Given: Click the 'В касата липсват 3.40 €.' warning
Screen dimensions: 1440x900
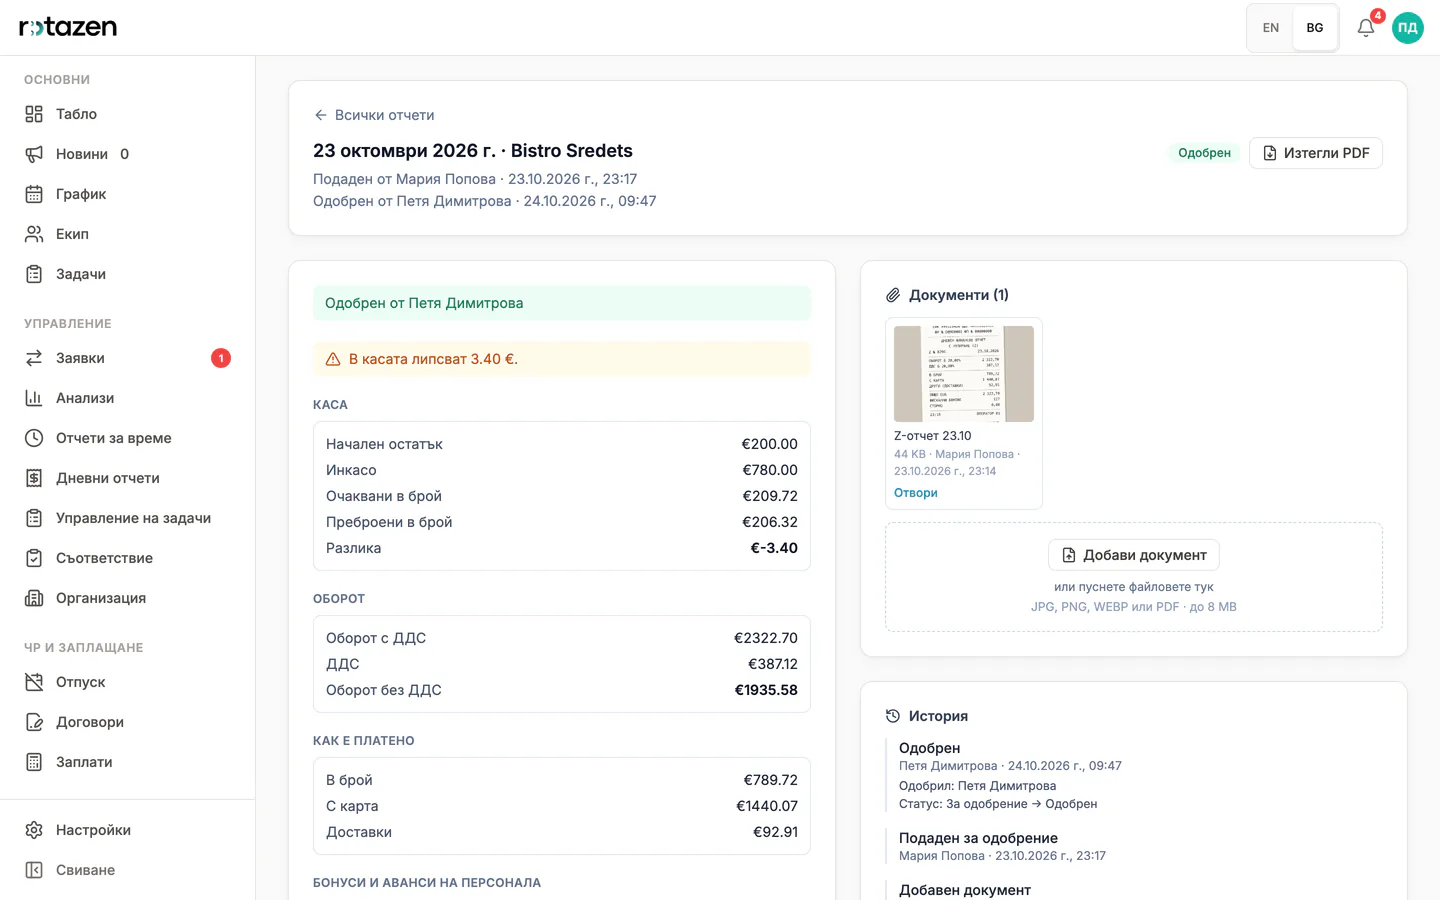Looking at the screenshot, I should (x=562, y=359).
